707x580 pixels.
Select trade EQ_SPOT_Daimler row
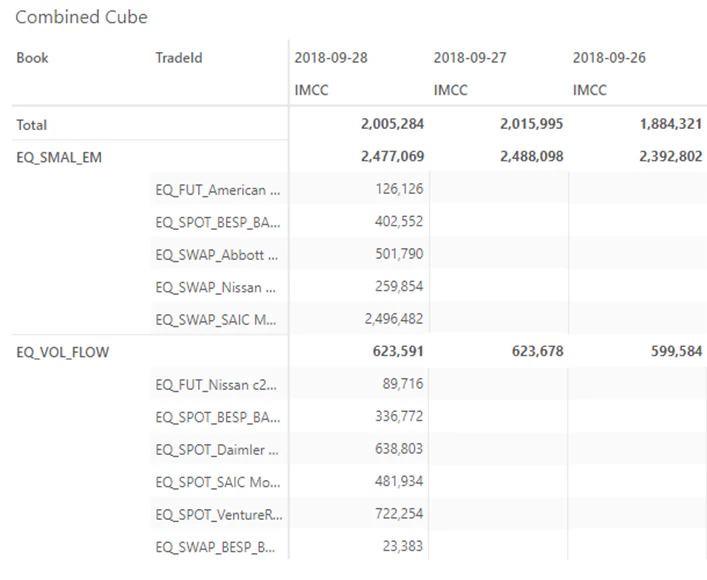(217, 450)
